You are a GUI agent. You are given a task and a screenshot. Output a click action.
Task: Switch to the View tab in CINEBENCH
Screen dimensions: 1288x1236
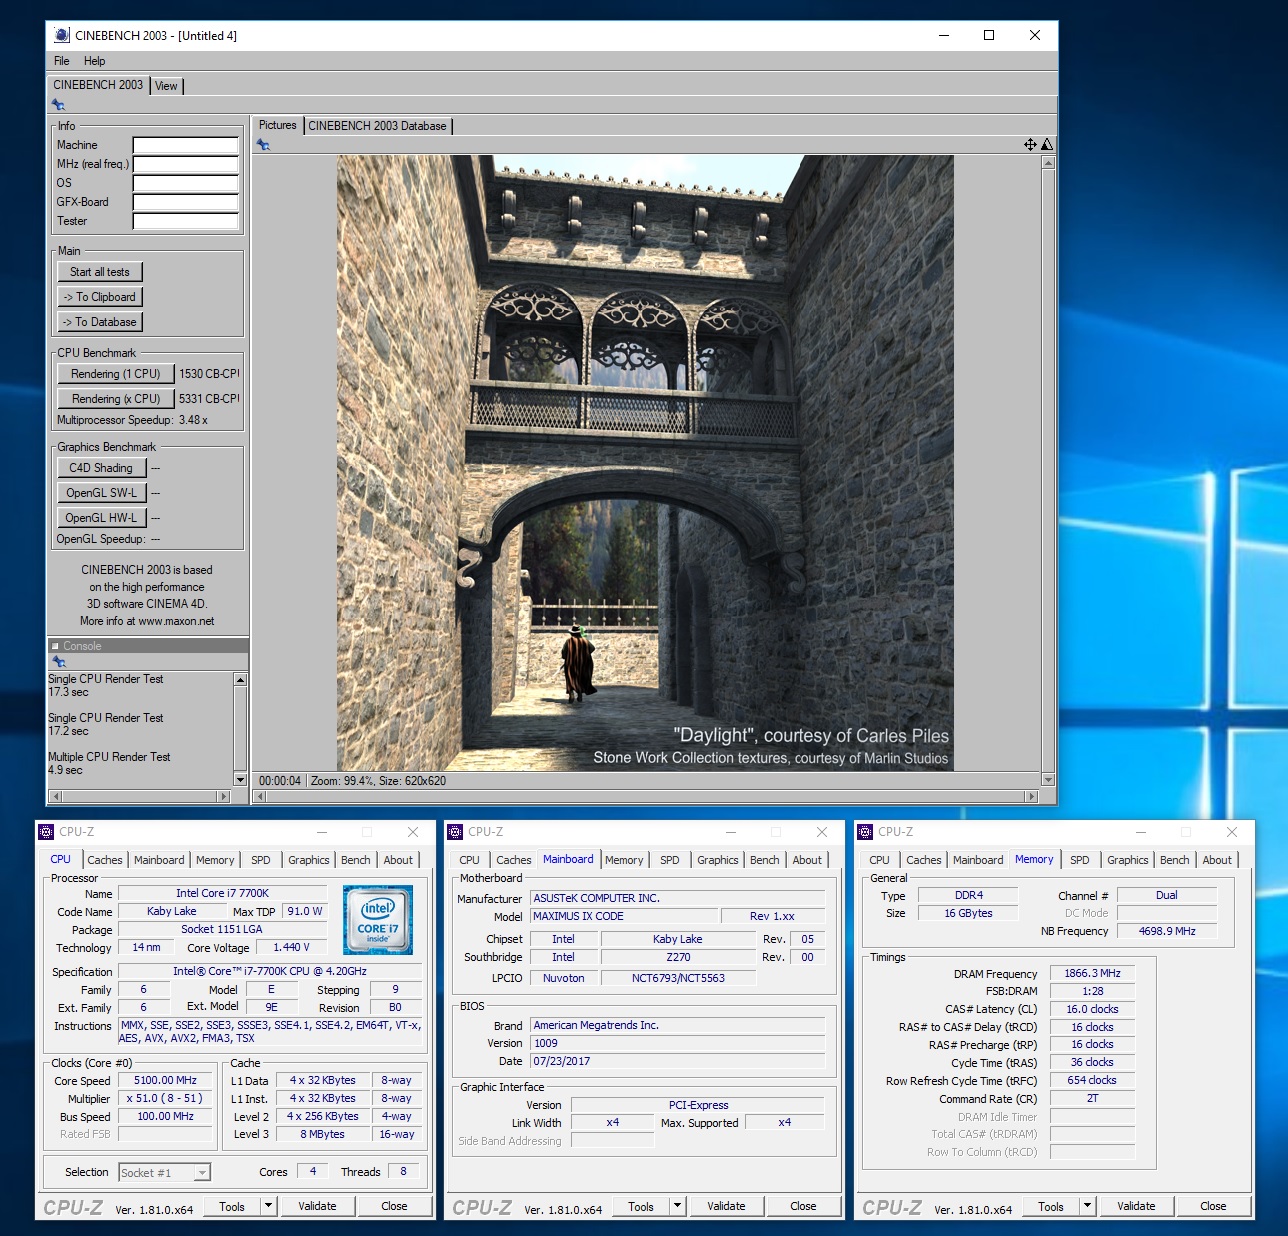pyautogui.click(x=166, y=86)
